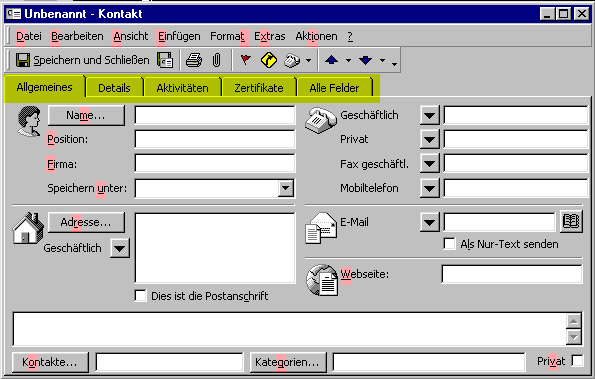Click the yellow diamond road sign icon
This screenshot has width=595, height=379.
pyautogui.click(x=269, y=60)
